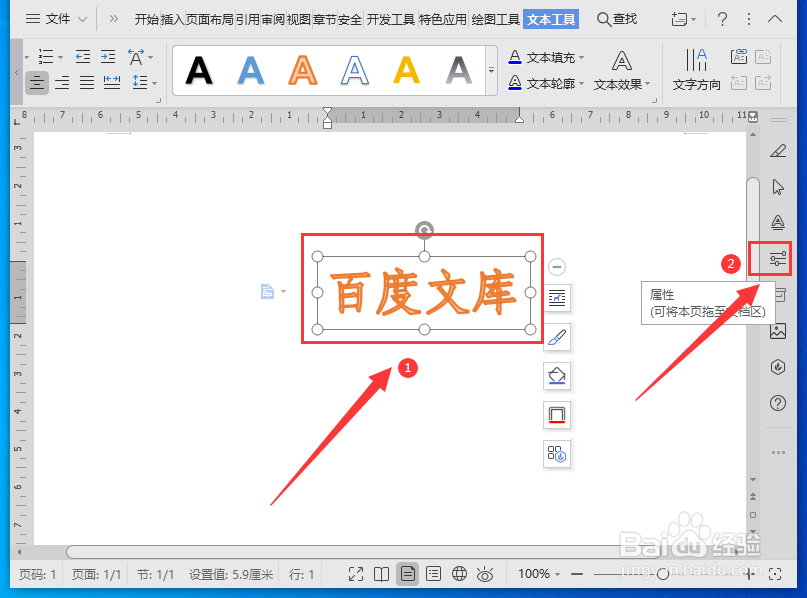Click the 文字方向 button

[x=696, y=71]
